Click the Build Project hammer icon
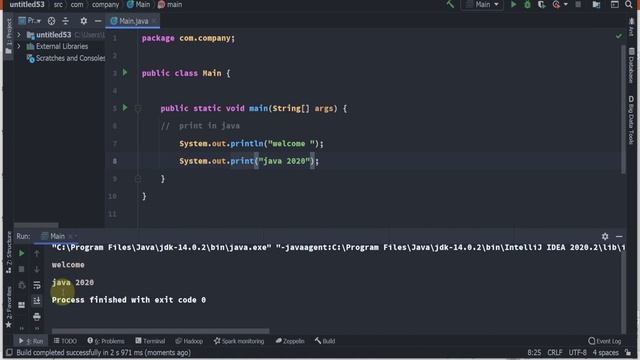This screenshot has height=360, width=640. [x=450, y=4]
